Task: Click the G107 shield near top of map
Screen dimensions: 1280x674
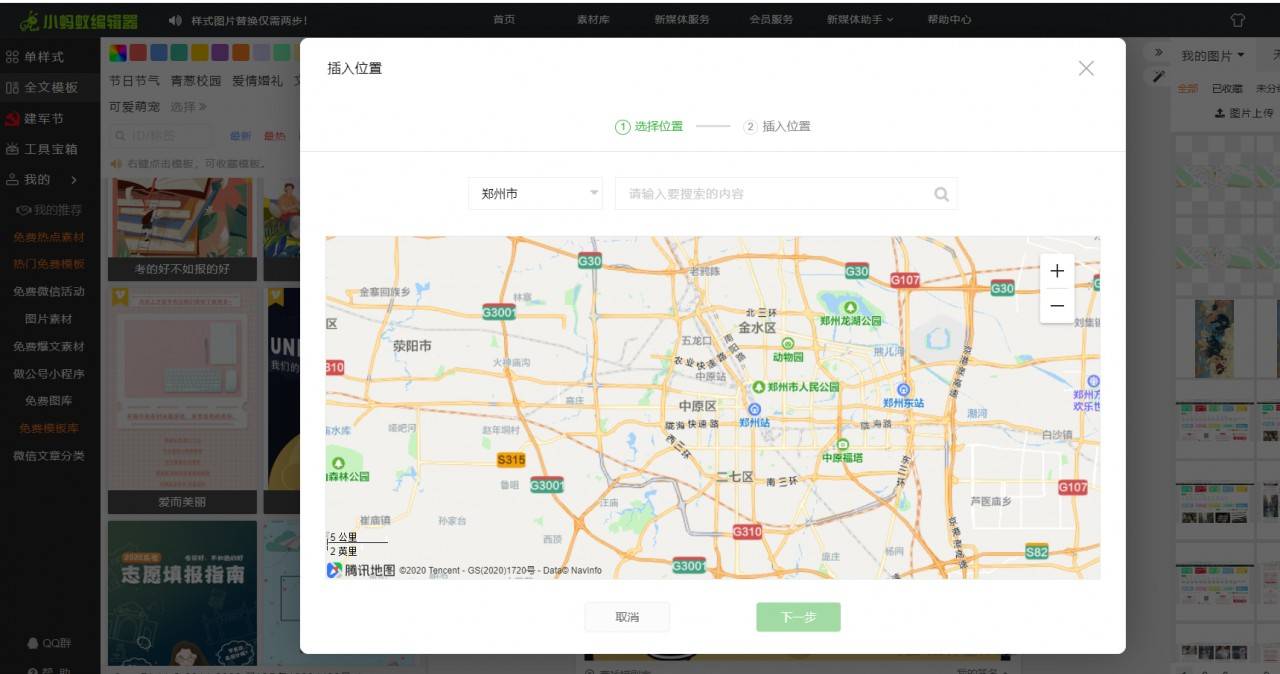Action: [905, 280]
